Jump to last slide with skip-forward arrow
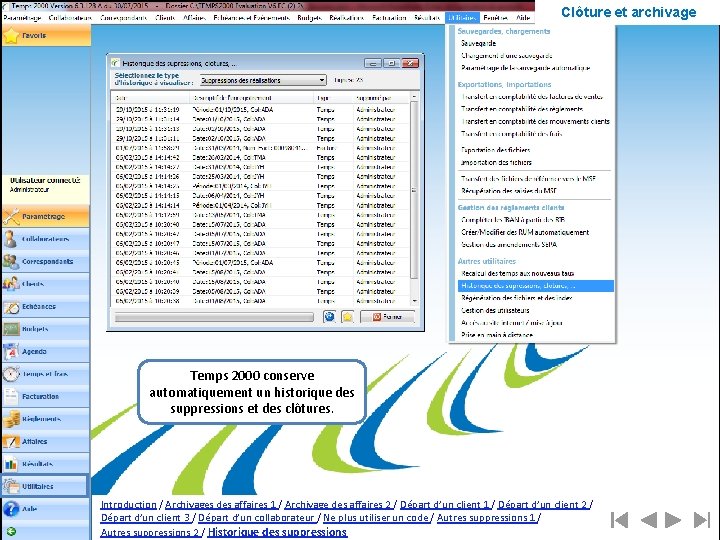The width and height of the screenshot is (720, 540). (x=702, y=520)
